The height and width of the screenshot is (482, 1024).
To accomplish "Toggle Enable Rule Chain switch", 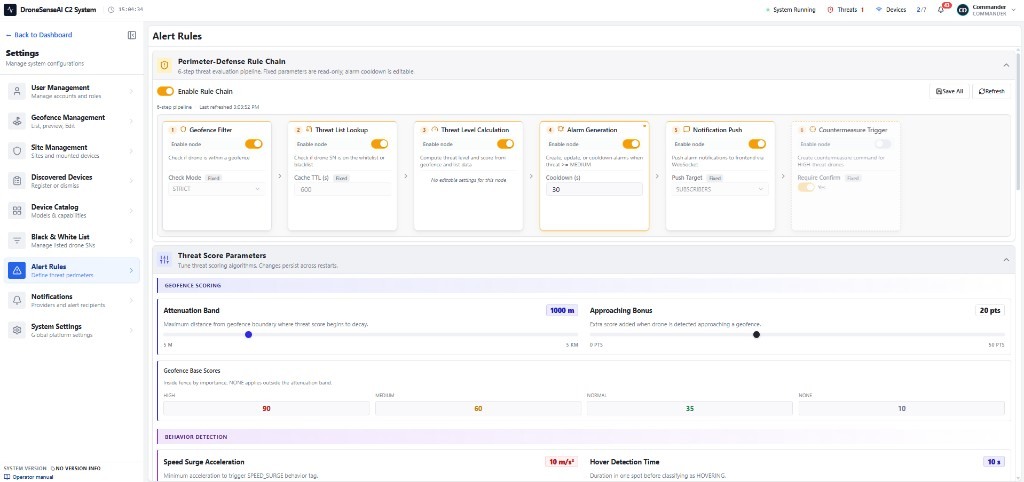I will (166, 91).
